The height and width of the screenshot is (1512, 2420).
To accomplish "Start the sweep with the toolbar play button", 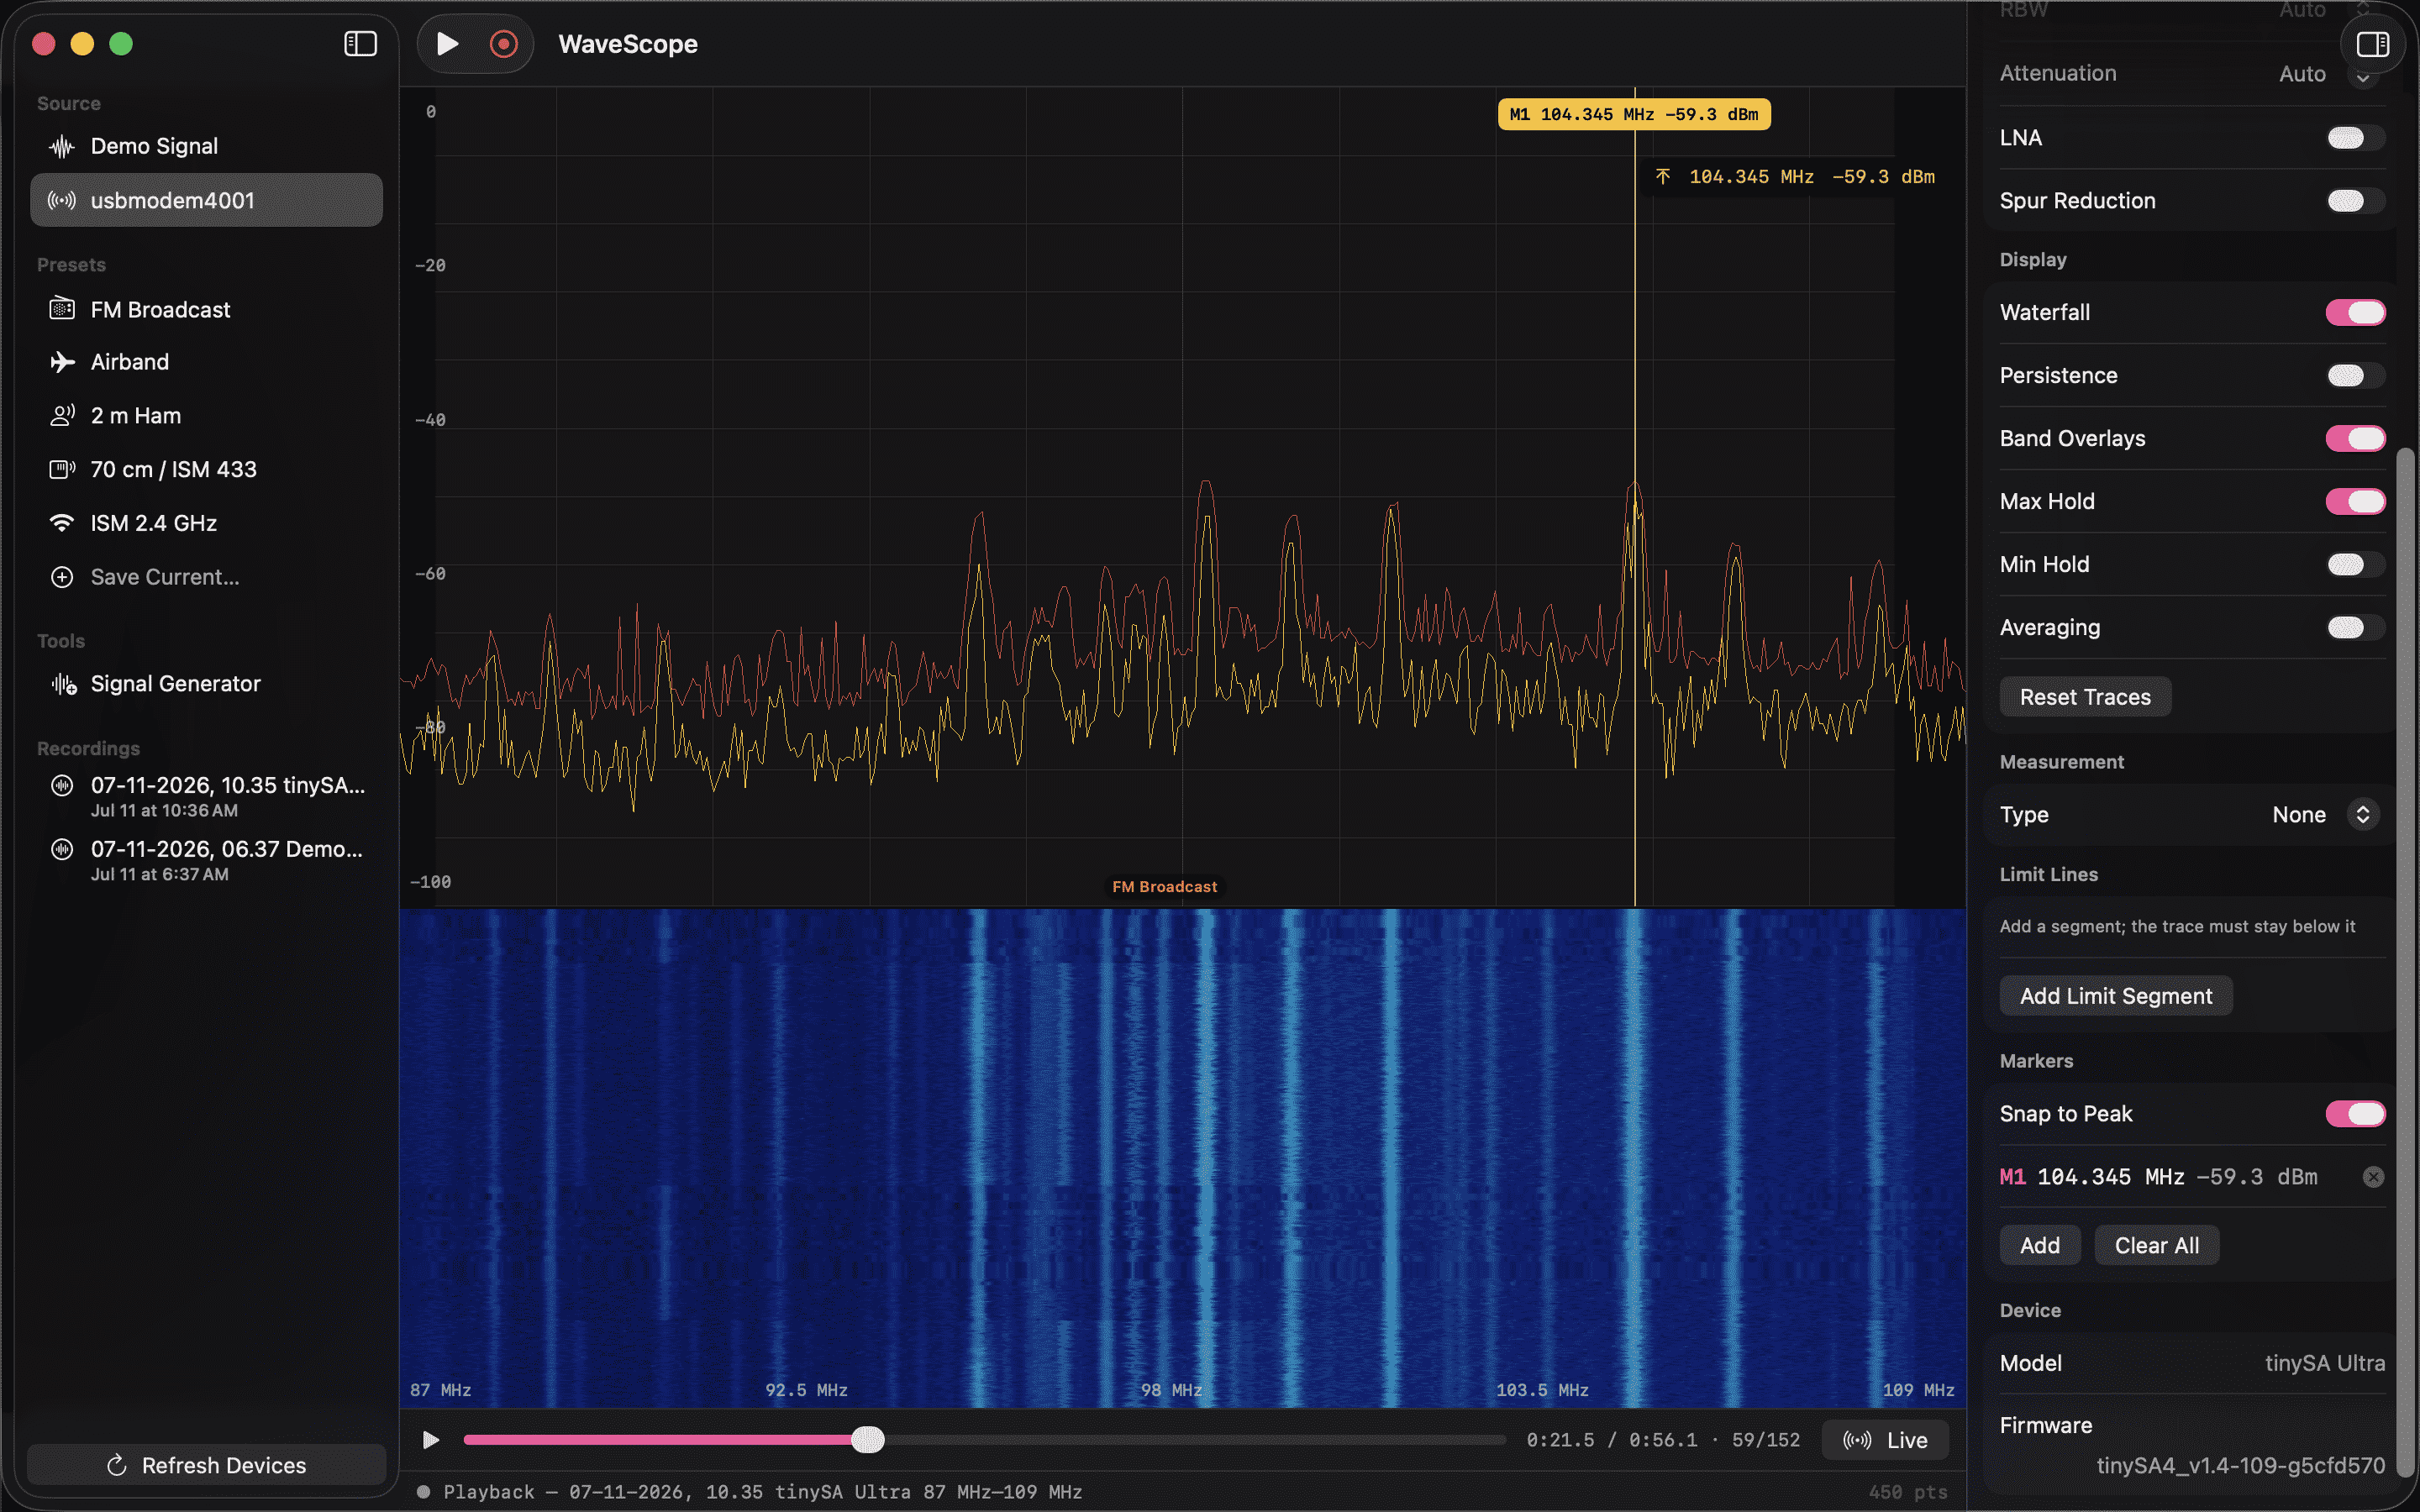I will coord(447,44).
